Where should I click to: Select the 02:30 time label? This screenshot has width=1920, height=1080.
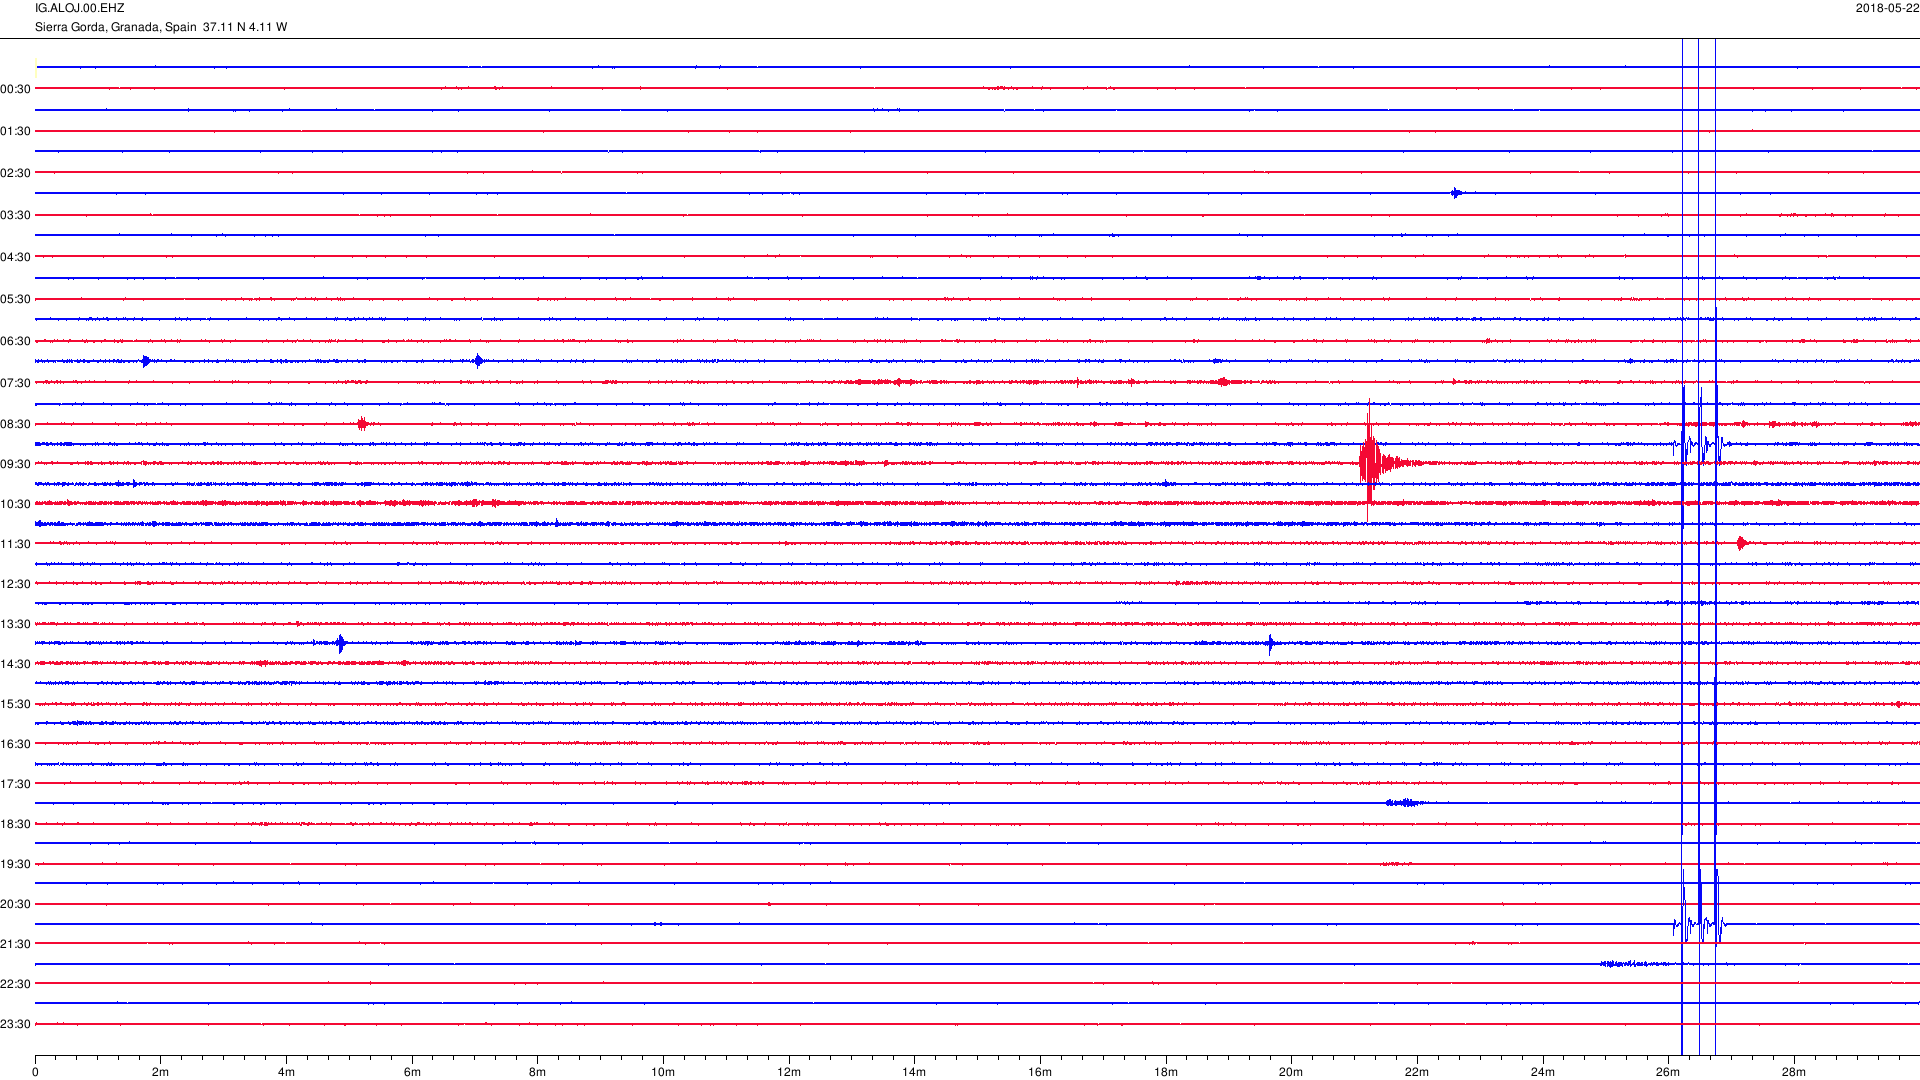point(15,173)
